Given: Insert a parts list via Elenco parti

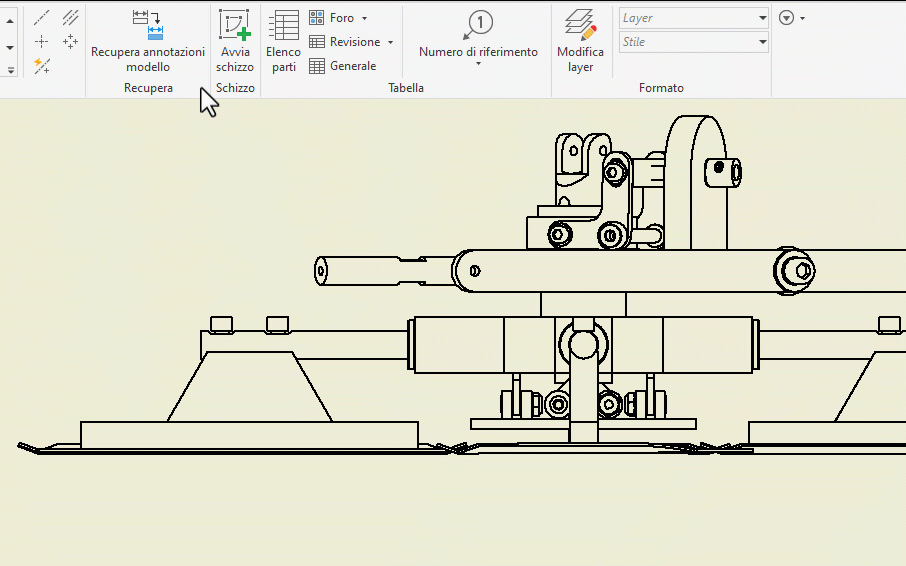Looking at the screenshot, I should (x=283, y=25).
